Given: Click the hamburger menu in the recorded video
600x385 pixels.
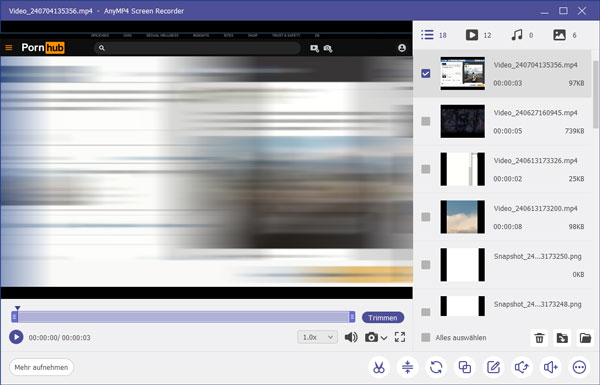Looking at the screenshot, I should pyautogui.click(x=8, y=47).
